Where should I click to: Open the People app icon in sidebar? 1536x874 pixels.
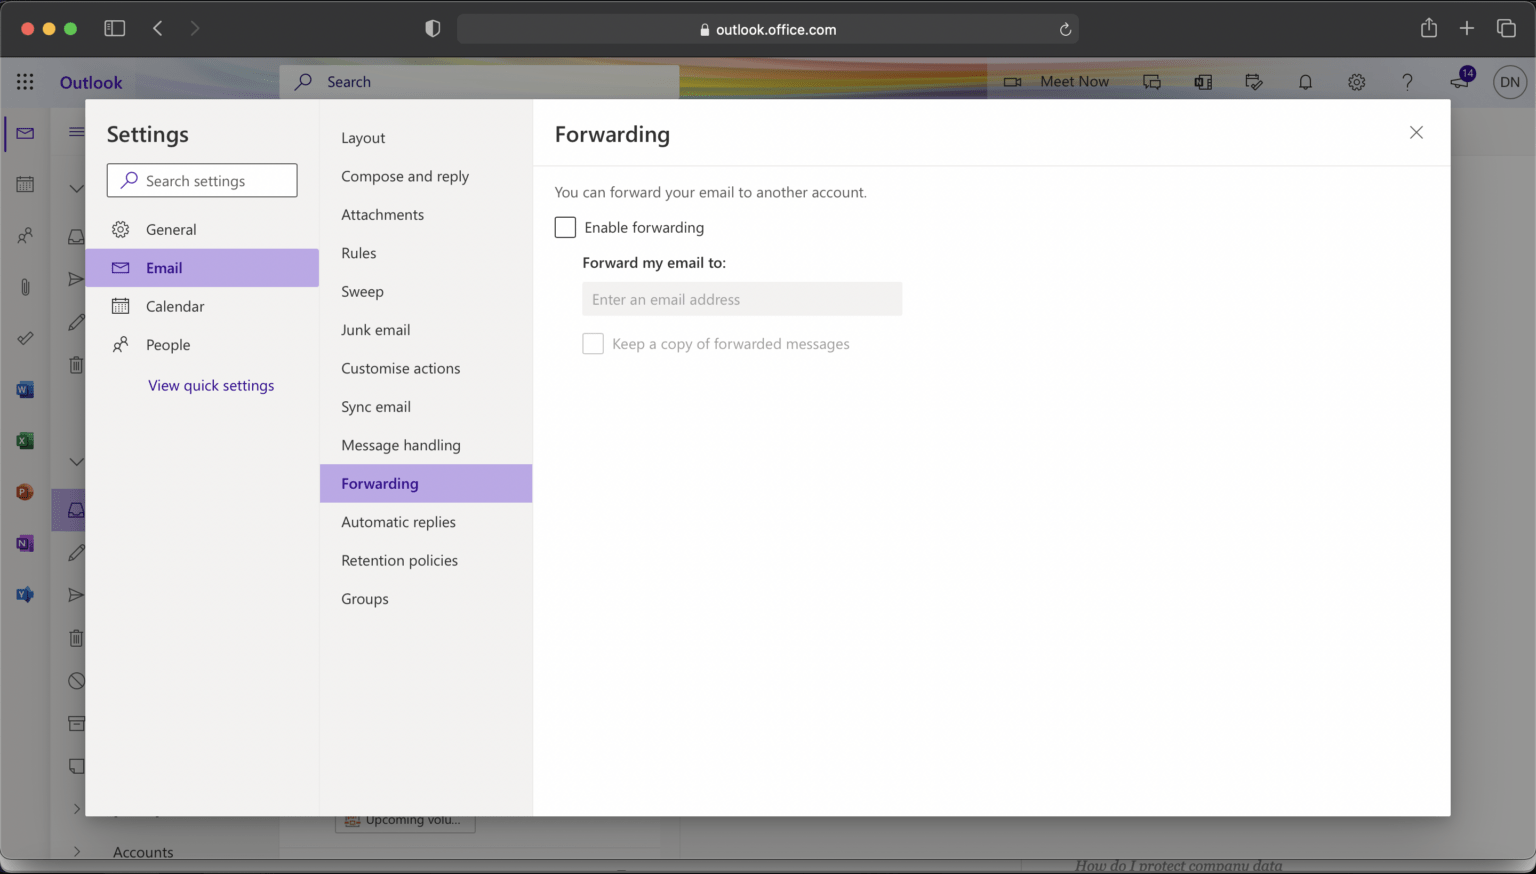24,236
